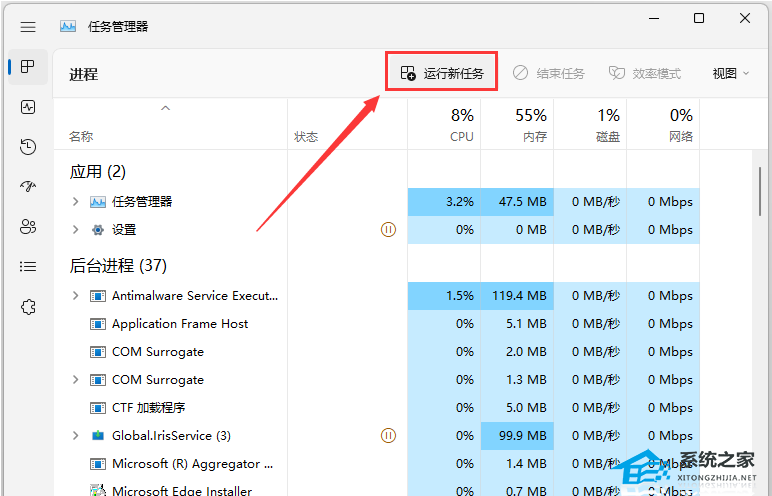Open the Startup apps icon in sidebar
The width and height of the screenshot is (772, 496).
pyautogui.click(x=28, y=187)
